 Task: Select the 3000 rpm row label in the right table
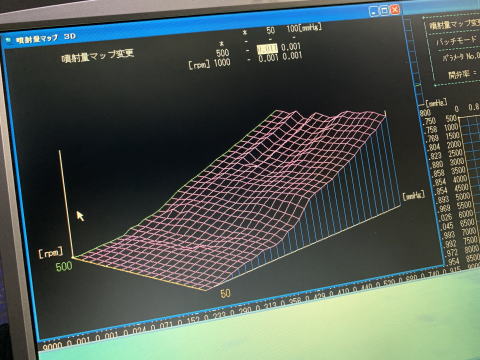pos(456,162)
